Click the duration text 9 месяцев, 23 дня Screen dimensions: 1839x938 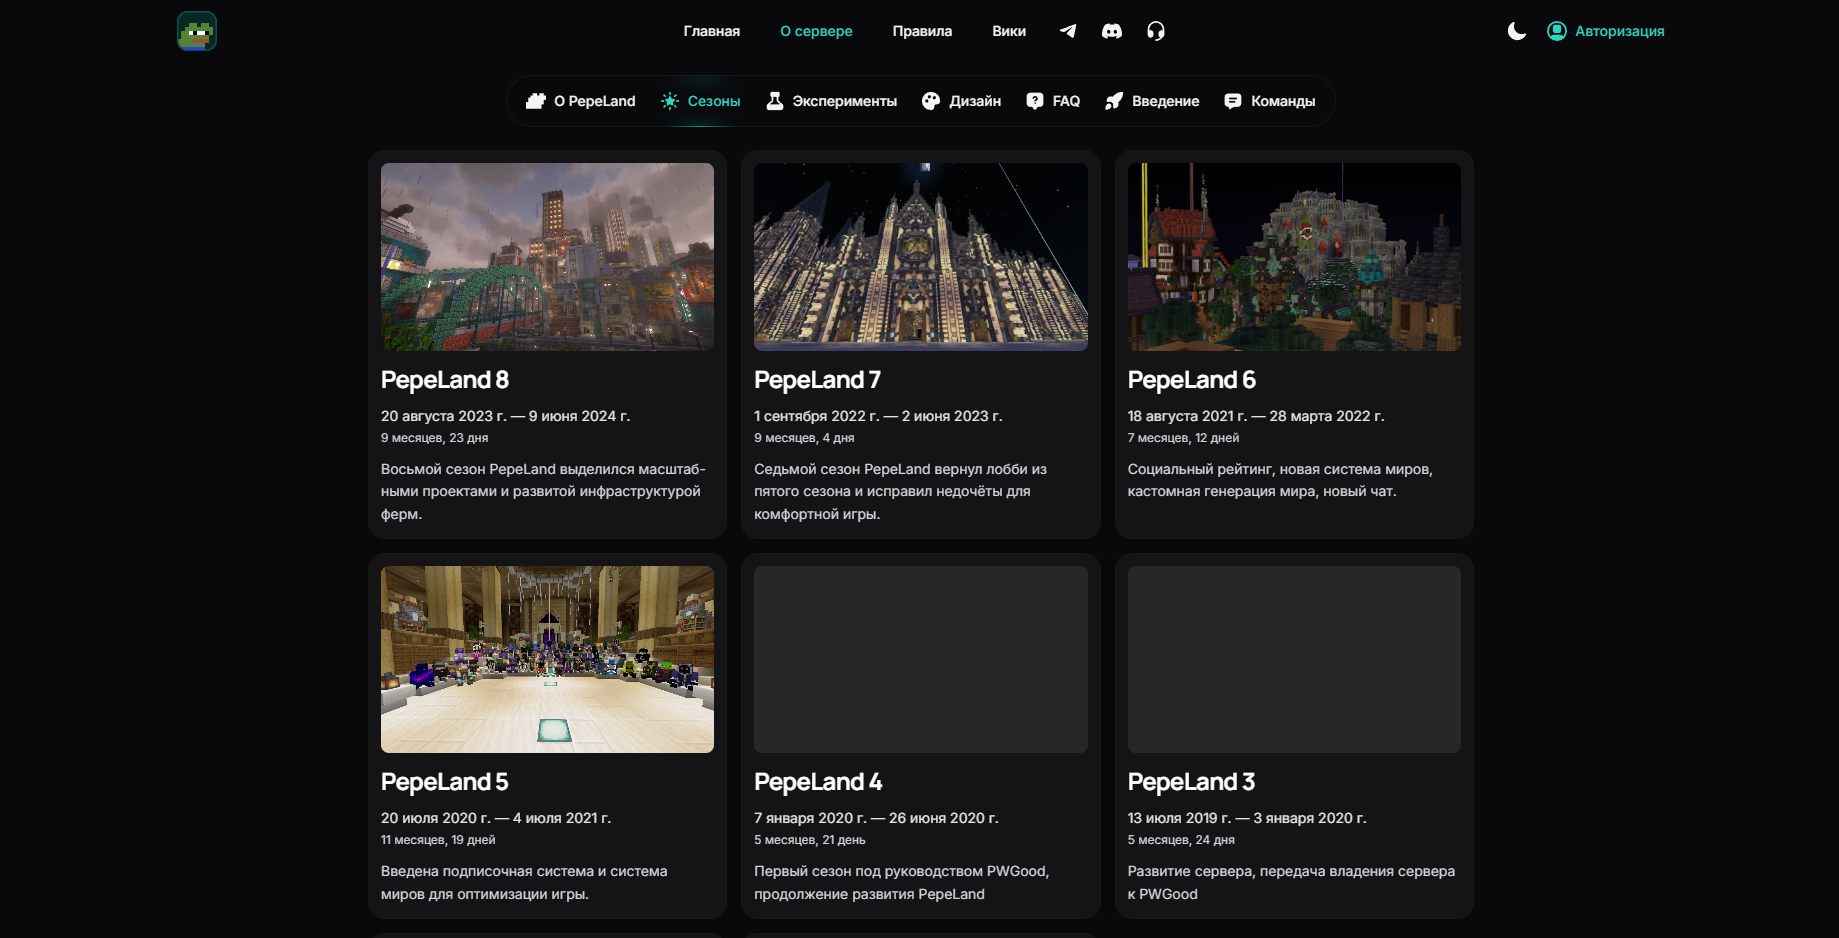pos(435,438)
